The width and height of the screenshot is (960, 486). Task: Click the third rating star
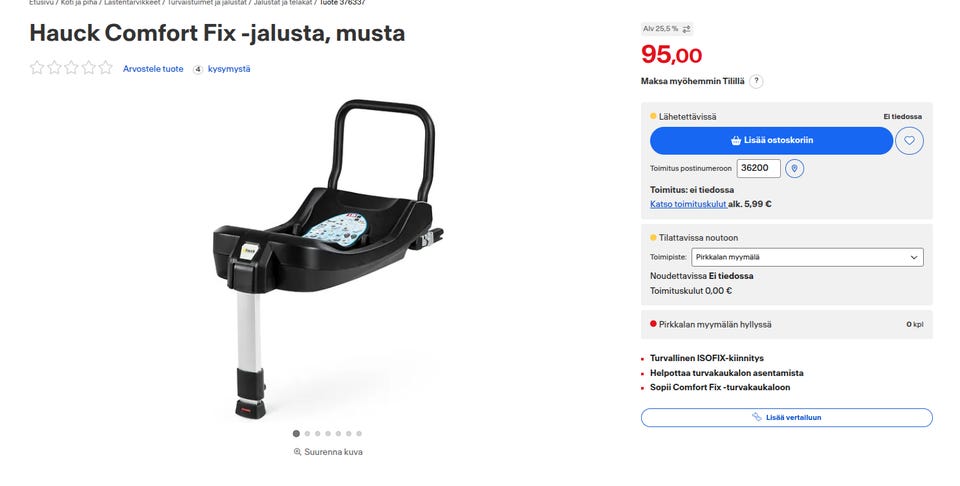tap(72, 68)
